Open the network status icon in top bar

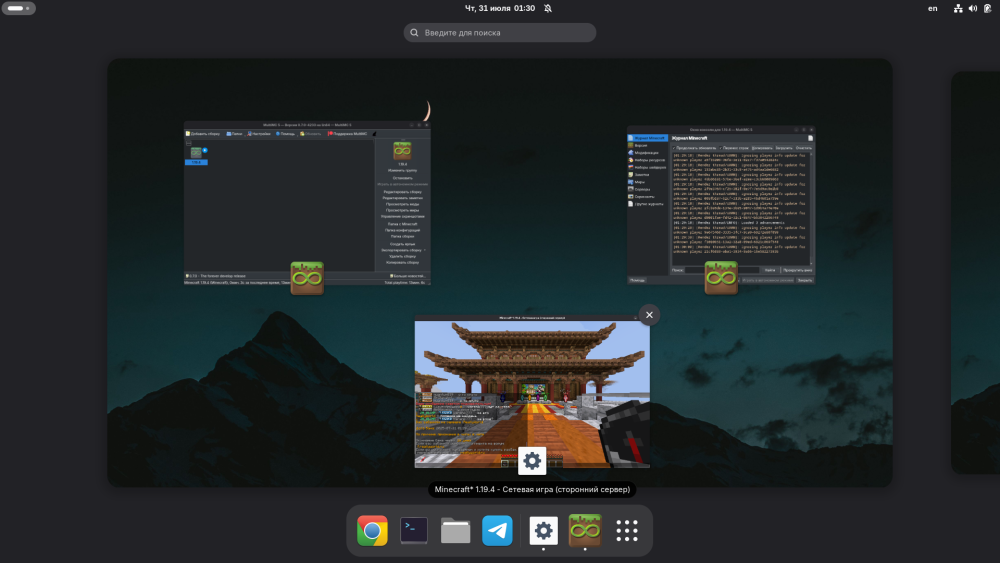pos(958,8)
